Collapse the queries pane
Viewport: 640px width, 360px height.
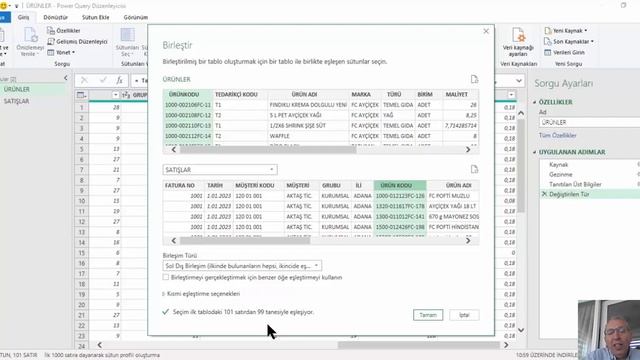tap(66, 78)
